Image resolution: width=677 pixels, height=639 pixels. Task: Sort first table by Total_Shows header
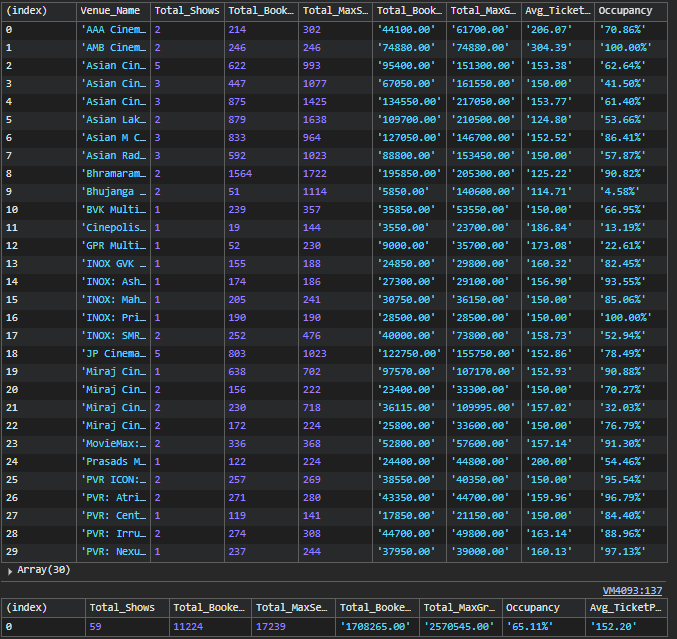(x=187, y=11)
